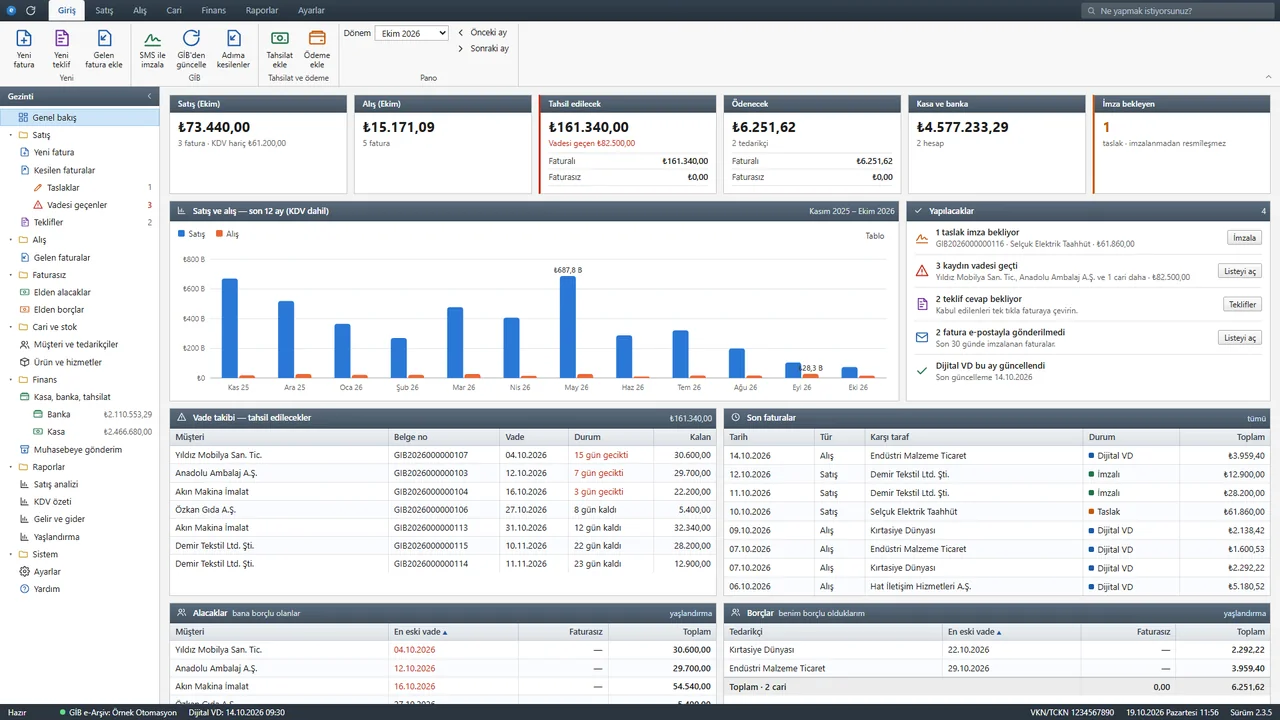
Task: Open Müşteri ve tedarikçiler in sidebar
Action: click(x=80, y=345)
